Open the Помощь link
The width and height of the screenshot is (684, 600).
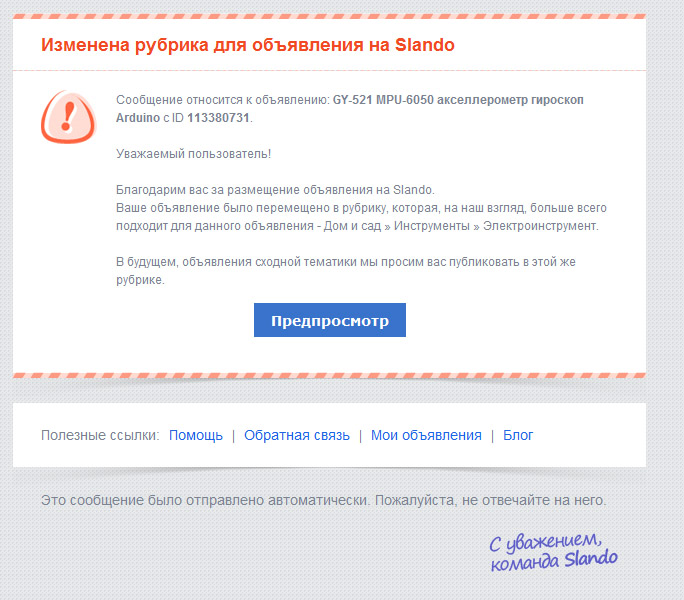(x=196, y=435)
